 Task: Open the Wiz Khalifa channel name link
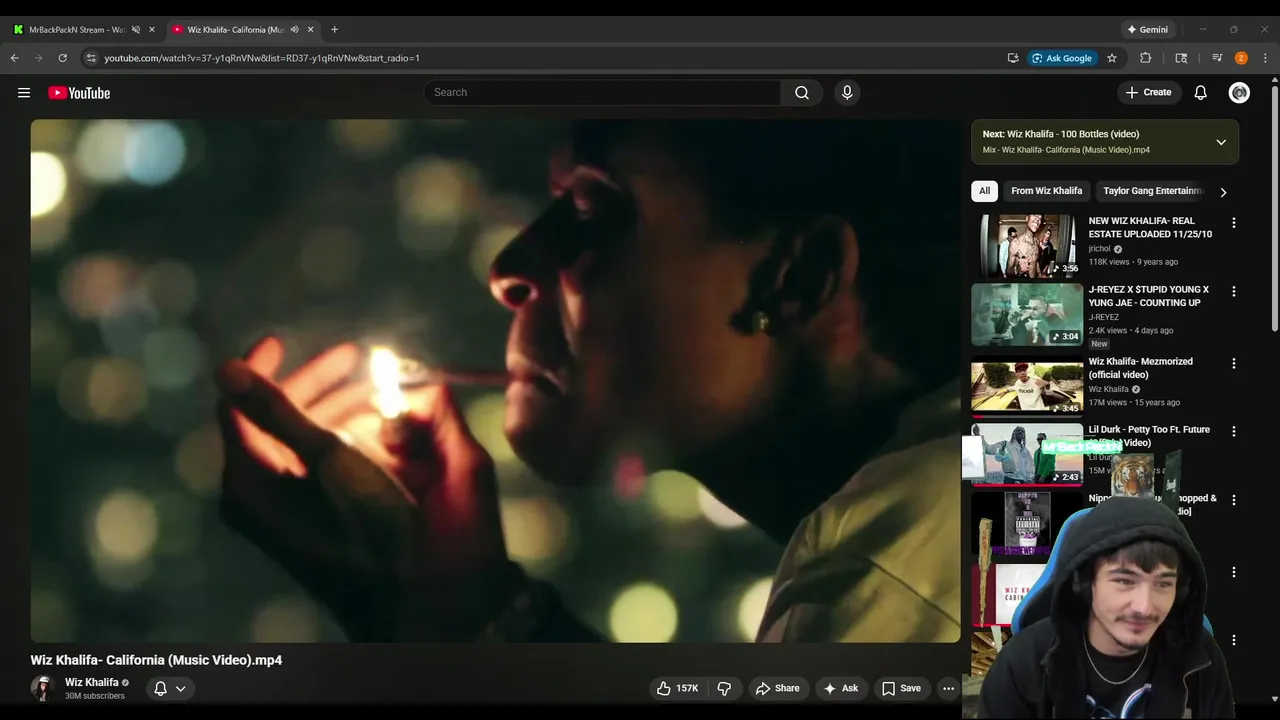[x=92, y=682]
